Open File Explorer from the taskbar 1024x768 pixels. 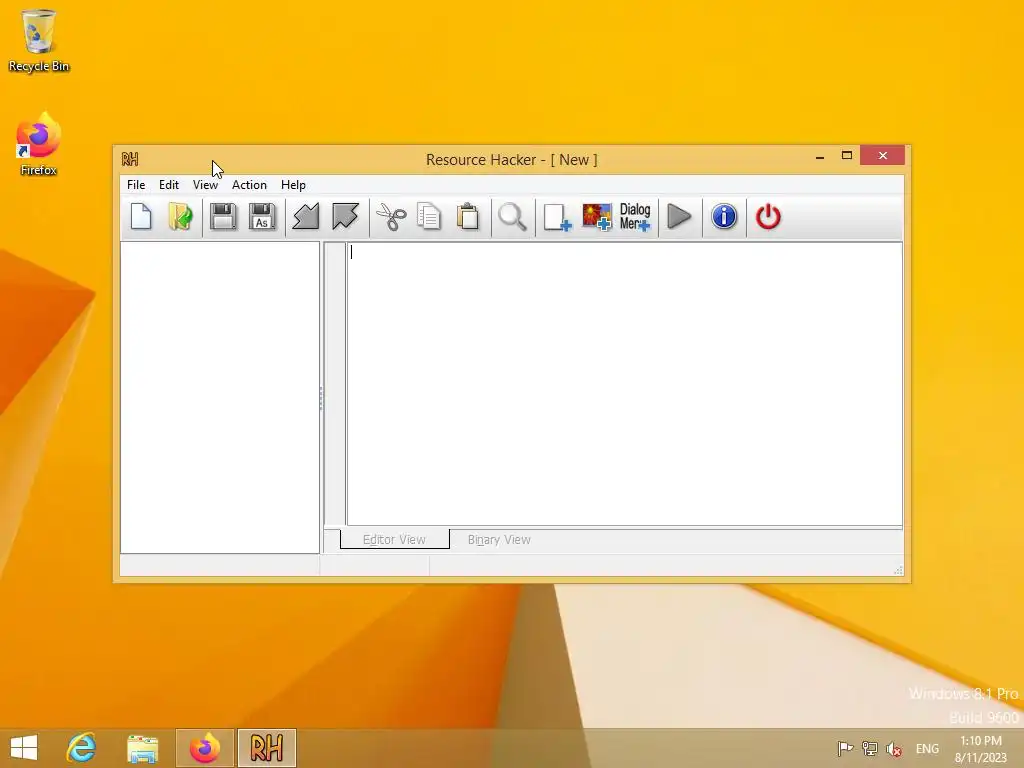[142, 748]
